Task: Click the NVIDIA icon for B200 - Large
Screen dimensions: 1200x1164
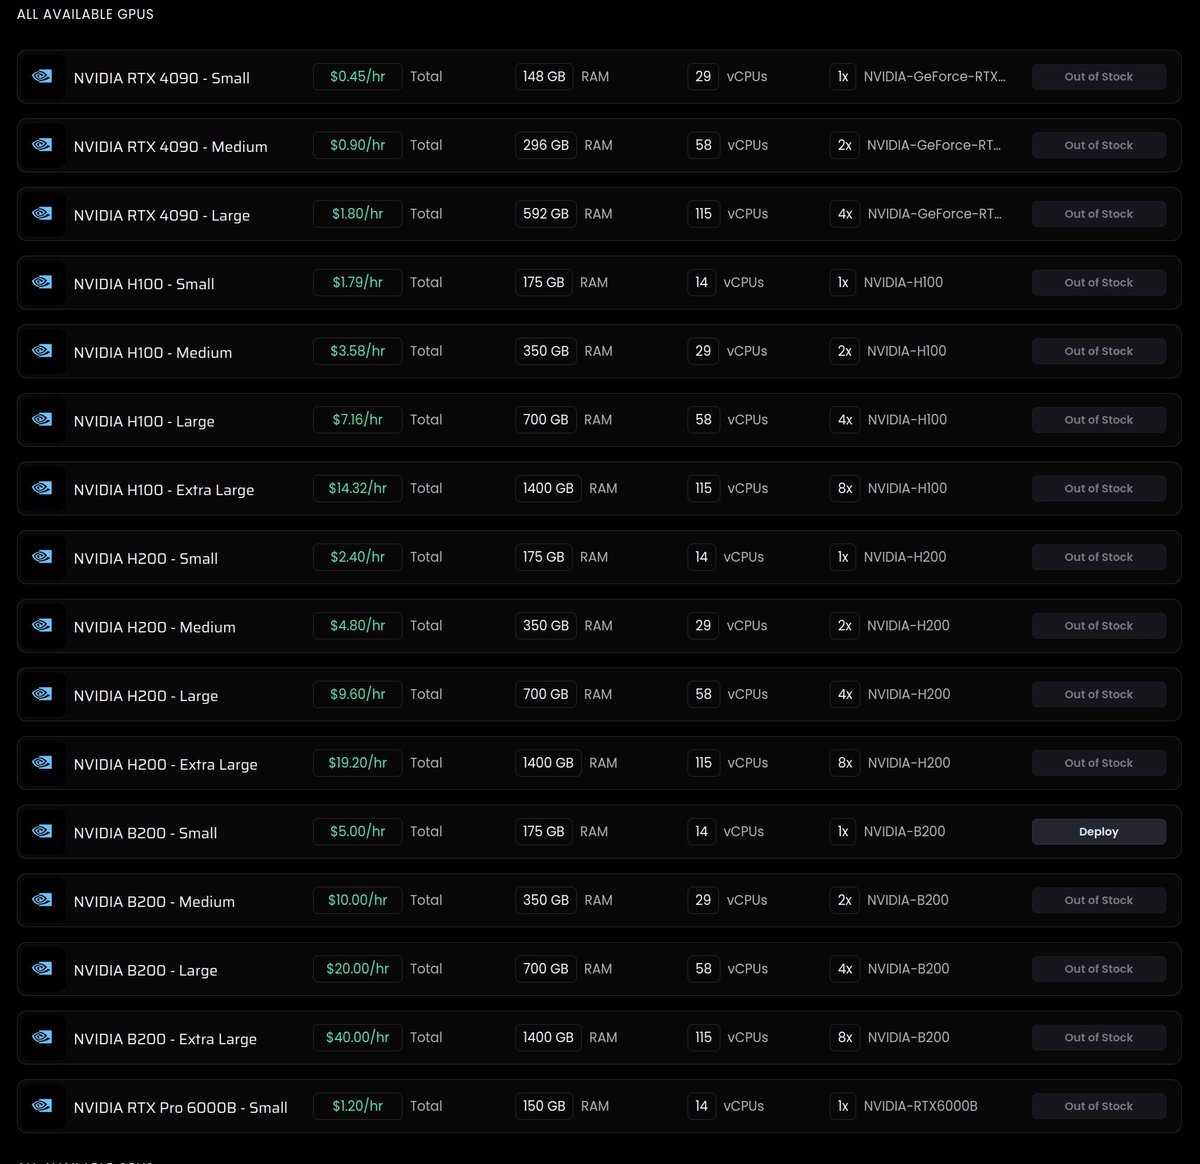Action: pyautogui.click(x=42, y=969)
